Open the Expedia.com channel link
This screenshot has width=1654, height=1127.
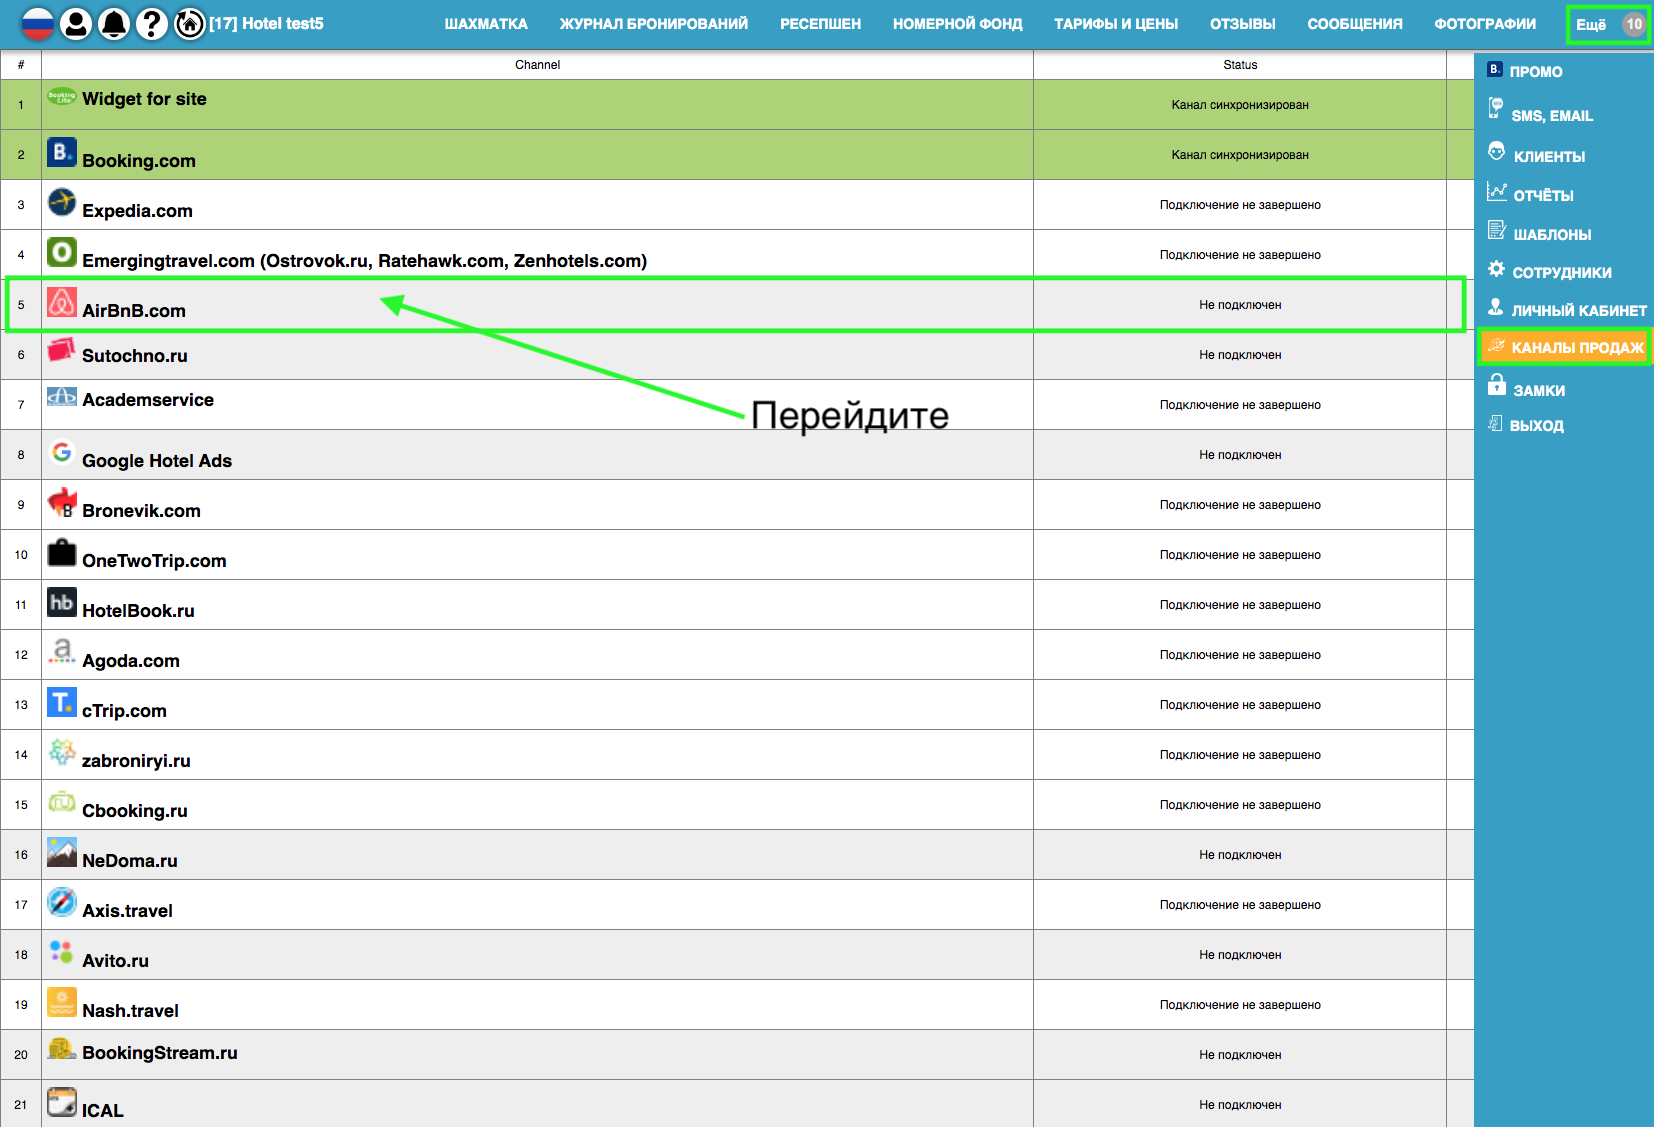pos(137,211)
